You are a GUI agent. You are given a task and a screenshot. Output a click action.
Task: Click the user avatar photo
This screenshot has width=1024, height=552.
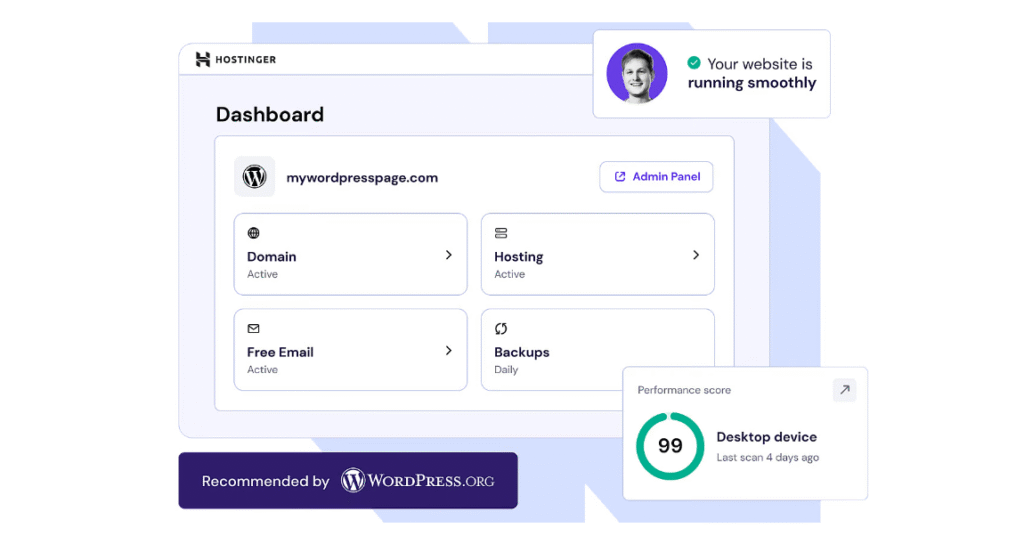(637, 73)
